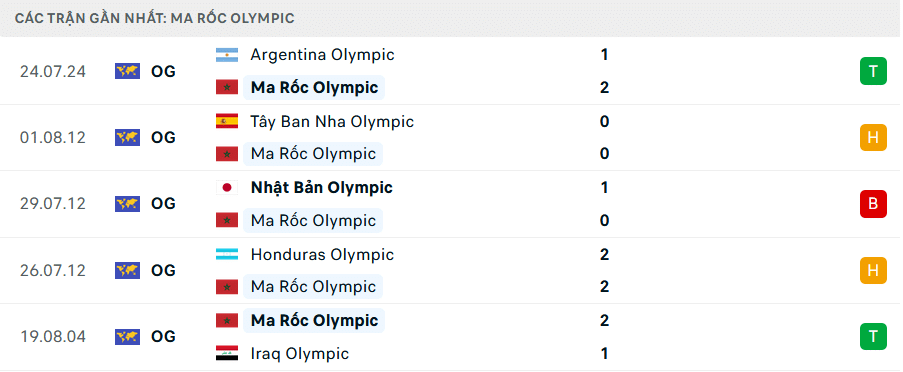Viewport: 903px width, 372px height.
Task: Click the Japan flag icon
Action: [227, 188]
